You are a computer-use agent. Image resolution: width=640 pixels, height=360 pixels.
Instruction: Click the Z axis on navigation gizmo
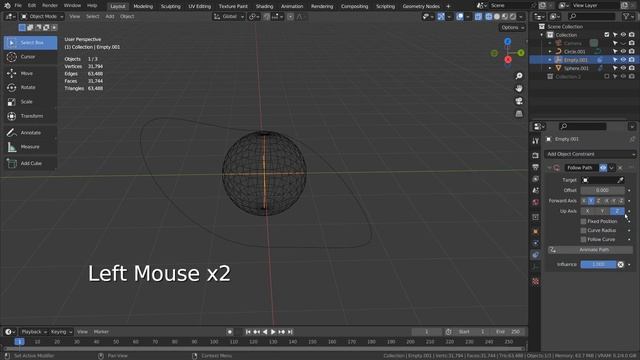click(x=508, y=42)
